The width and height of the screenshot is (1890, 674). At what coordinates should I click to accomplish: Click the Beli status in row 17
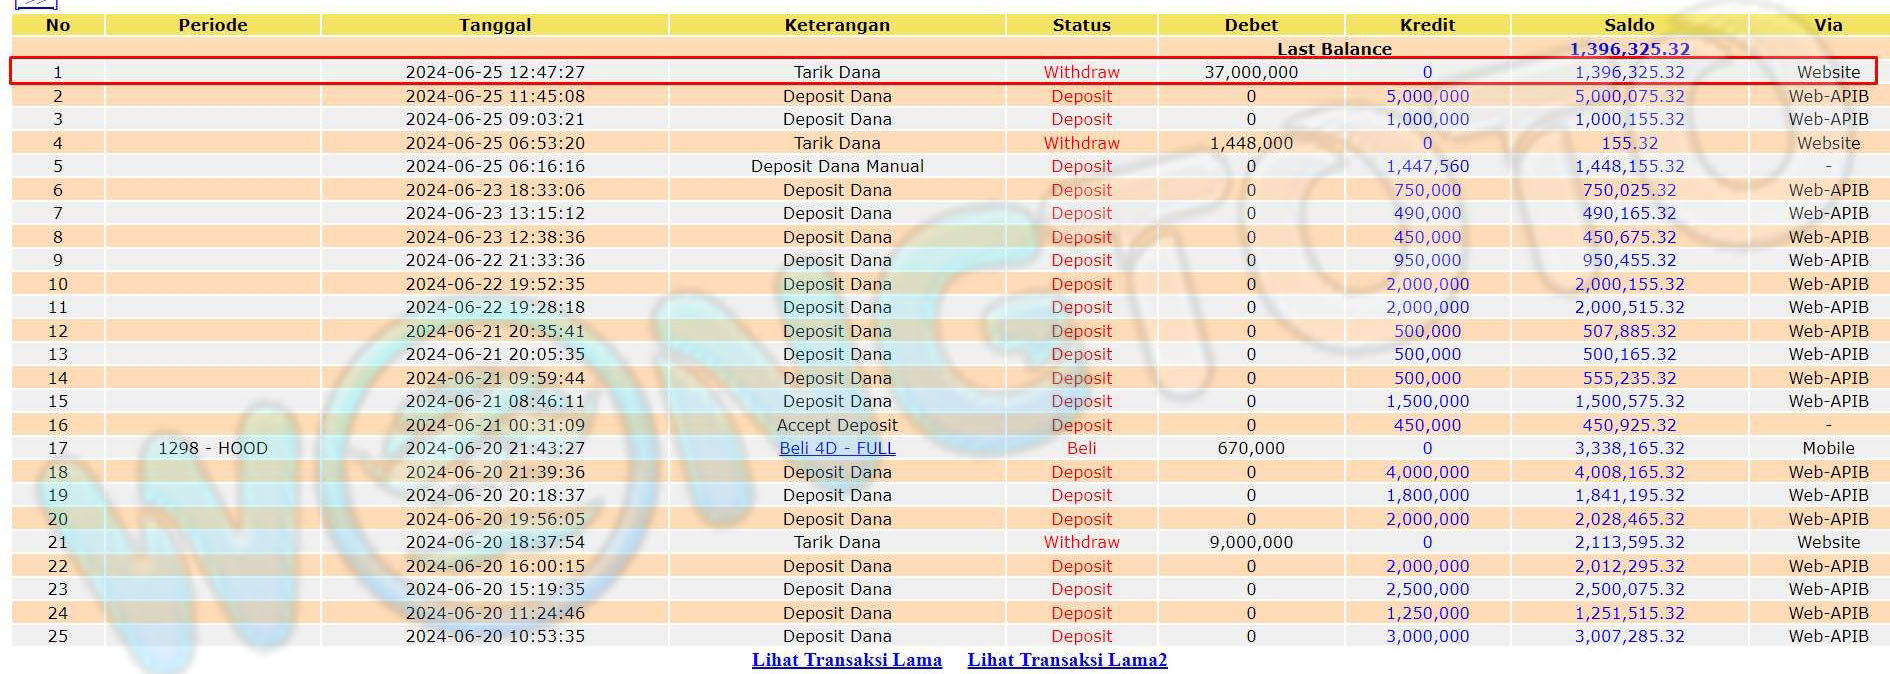click(x=1081, y=448)
